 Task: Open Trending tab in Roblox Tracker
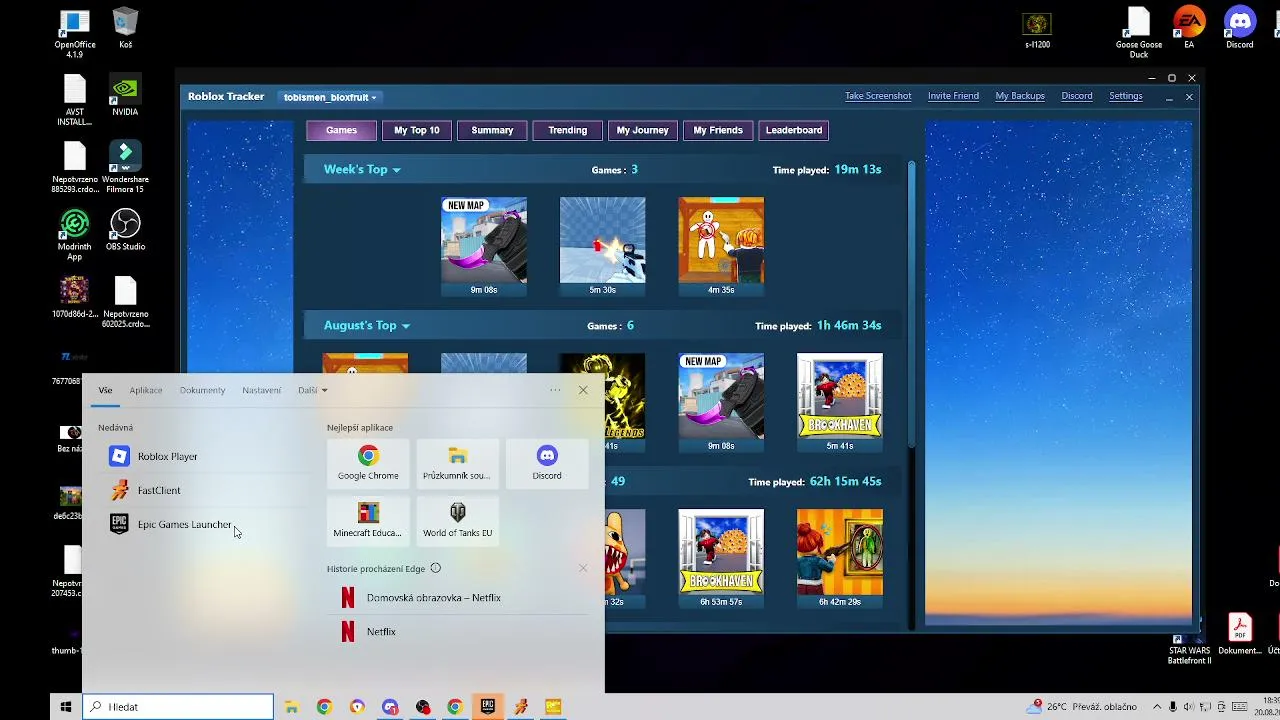[567, 130]
